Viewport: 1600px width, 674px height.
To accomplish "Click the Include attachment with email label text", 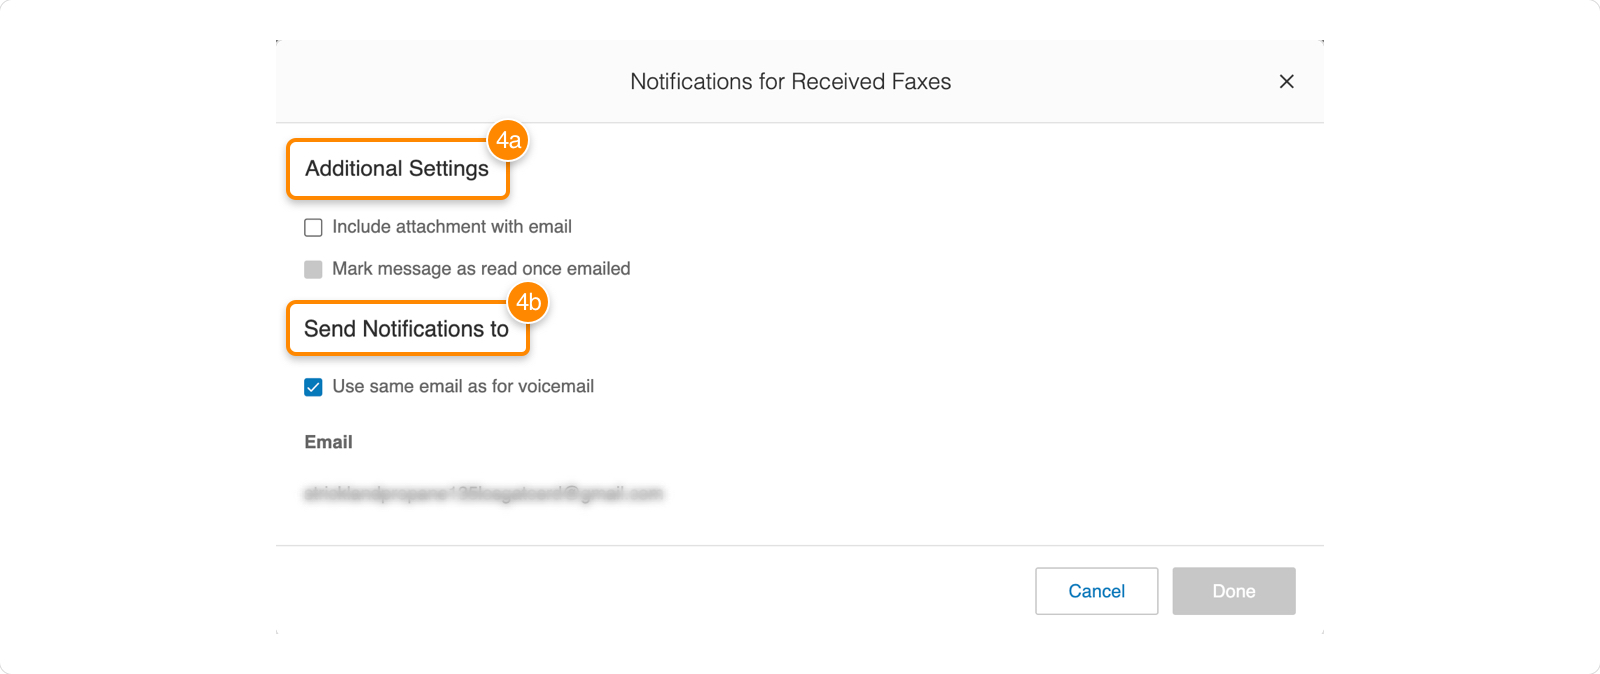I will coord(452,227).
